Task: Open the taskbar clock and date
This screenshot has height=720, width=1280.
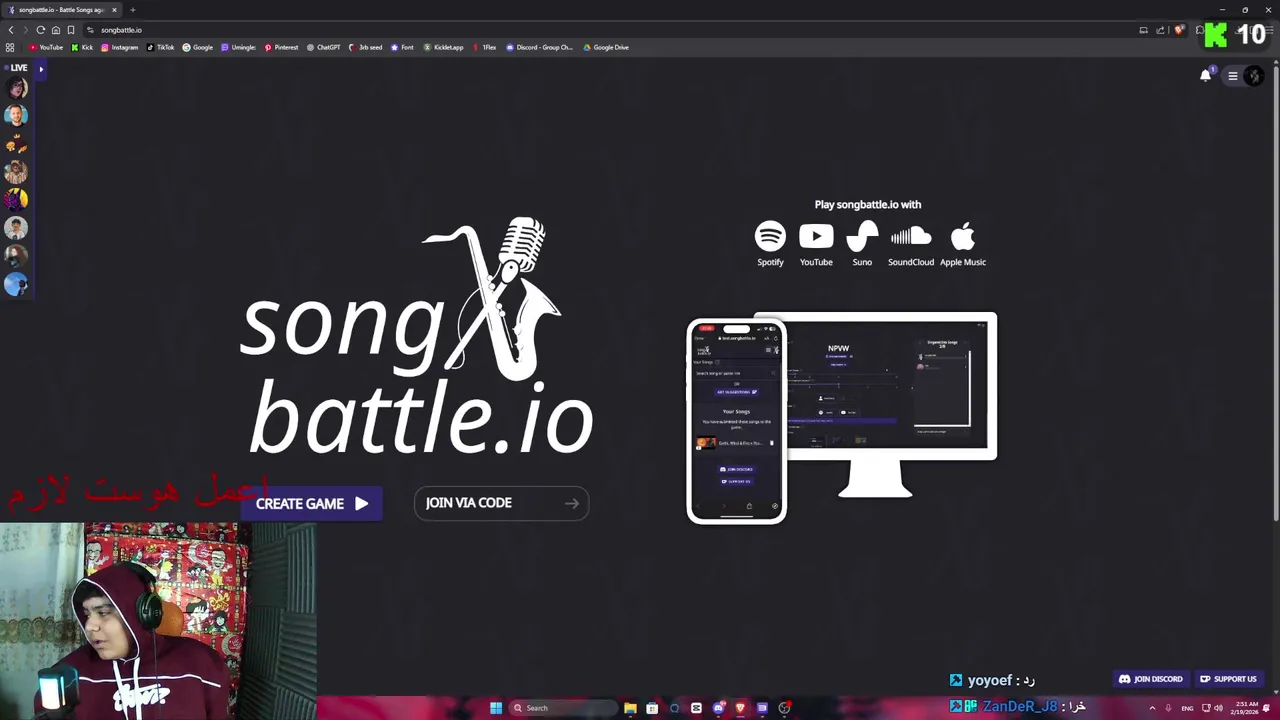Action: point(1246,707)
